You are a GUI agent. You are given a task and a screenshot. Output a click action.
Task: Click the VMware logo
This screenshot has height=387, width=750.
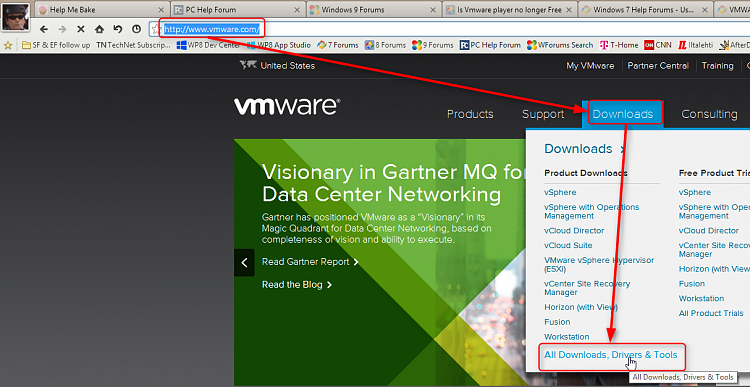coord(287,107)
